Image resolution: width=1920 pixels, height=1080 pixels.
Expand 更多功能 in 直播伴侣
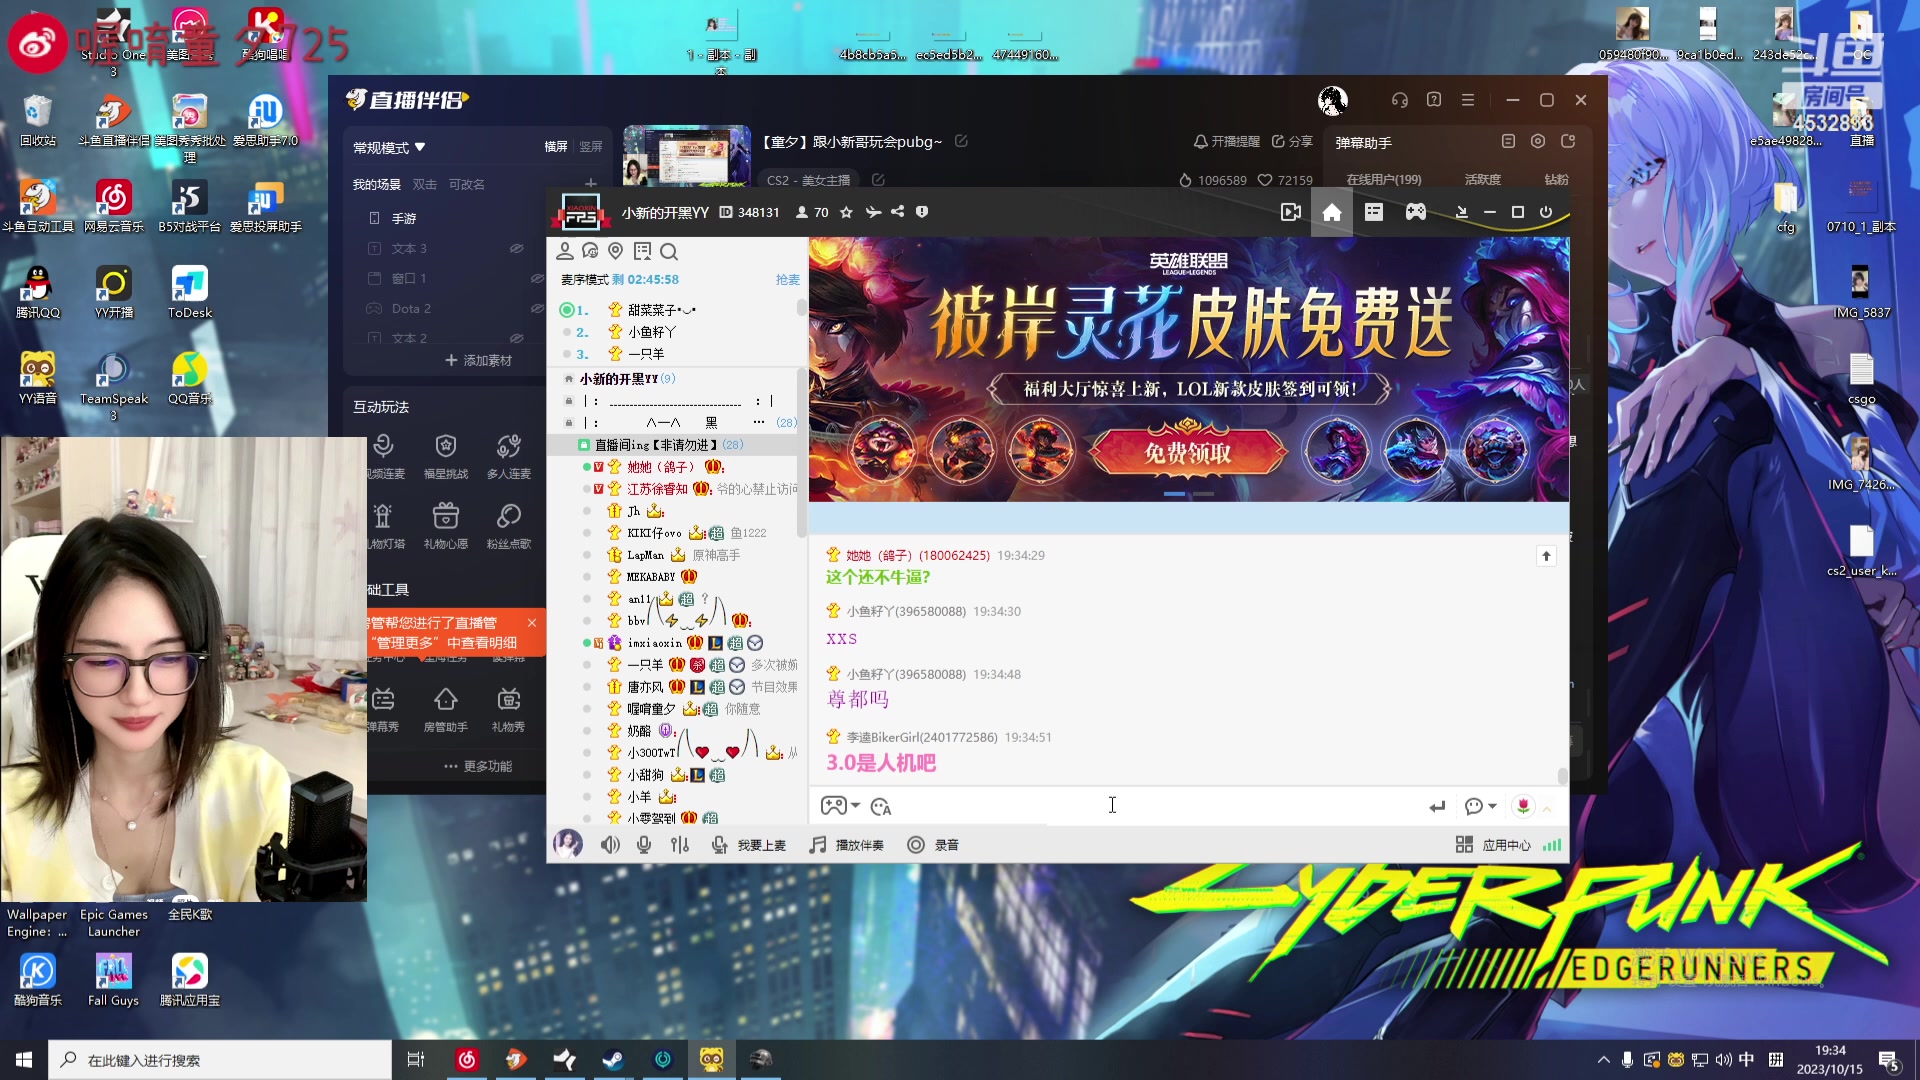[478, 766]
